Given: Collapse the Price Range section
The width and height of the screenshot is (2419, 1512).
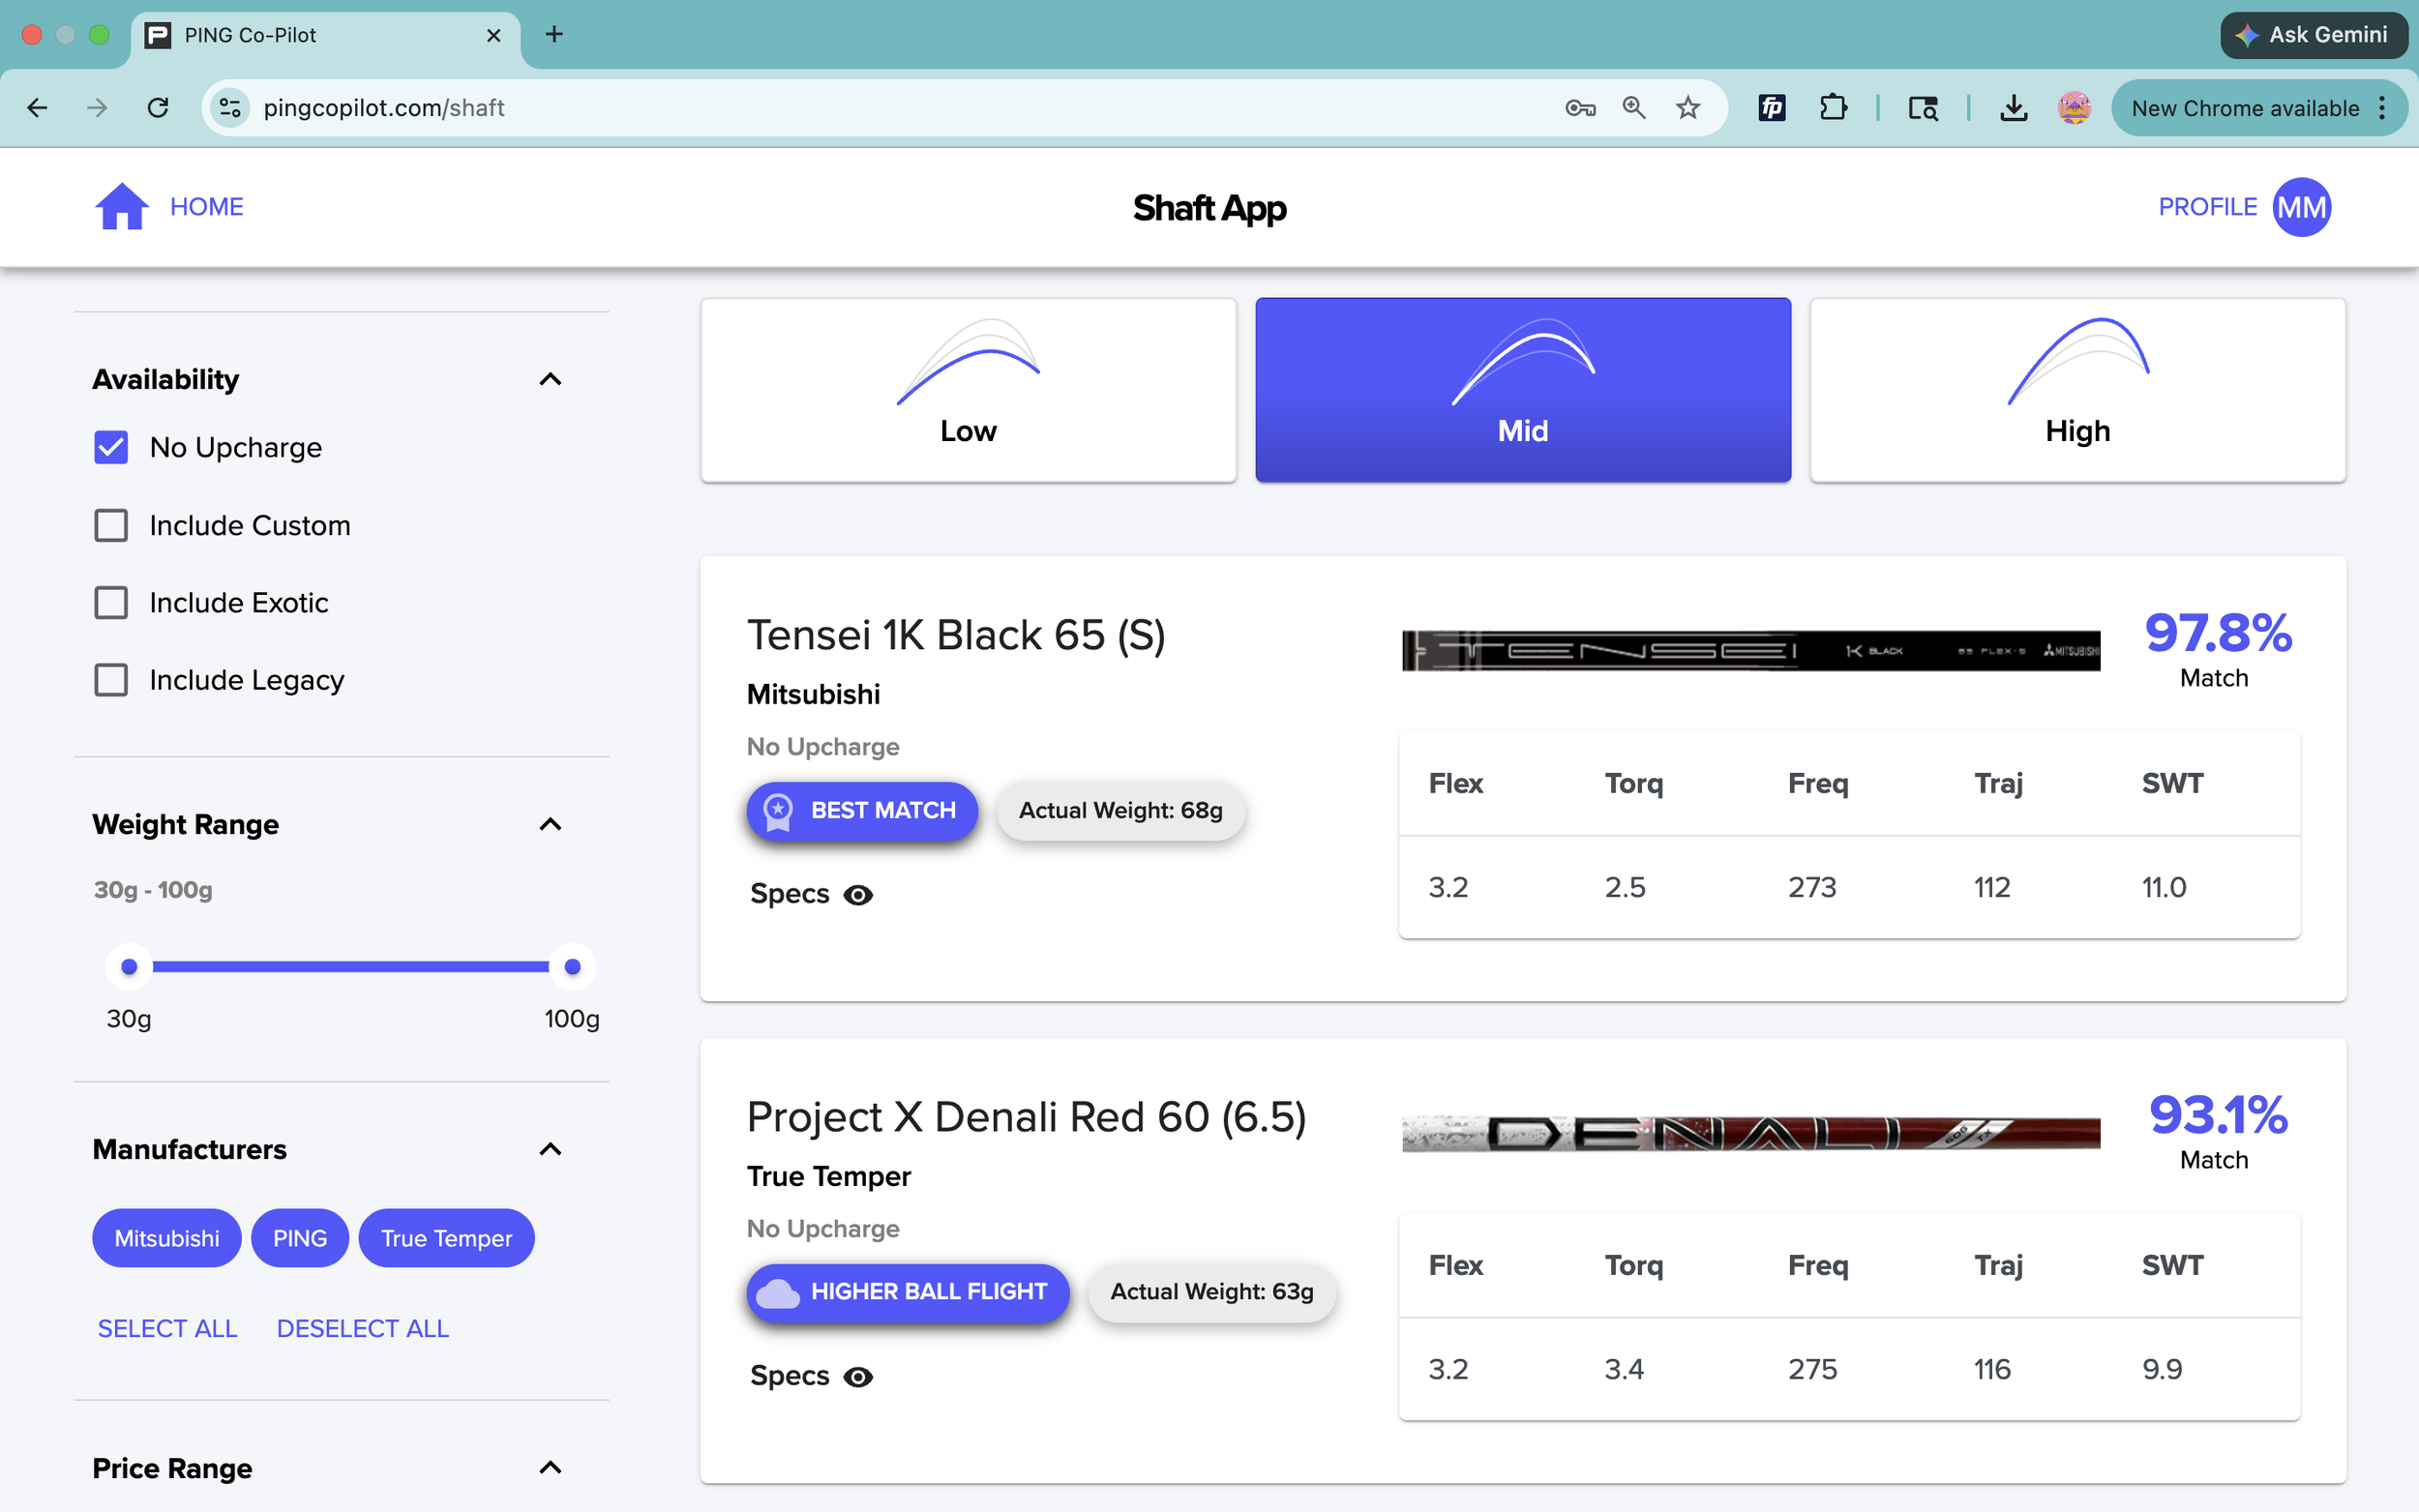Looking at the screenshot, I should pyautogui.click(x=550, y=1468).
